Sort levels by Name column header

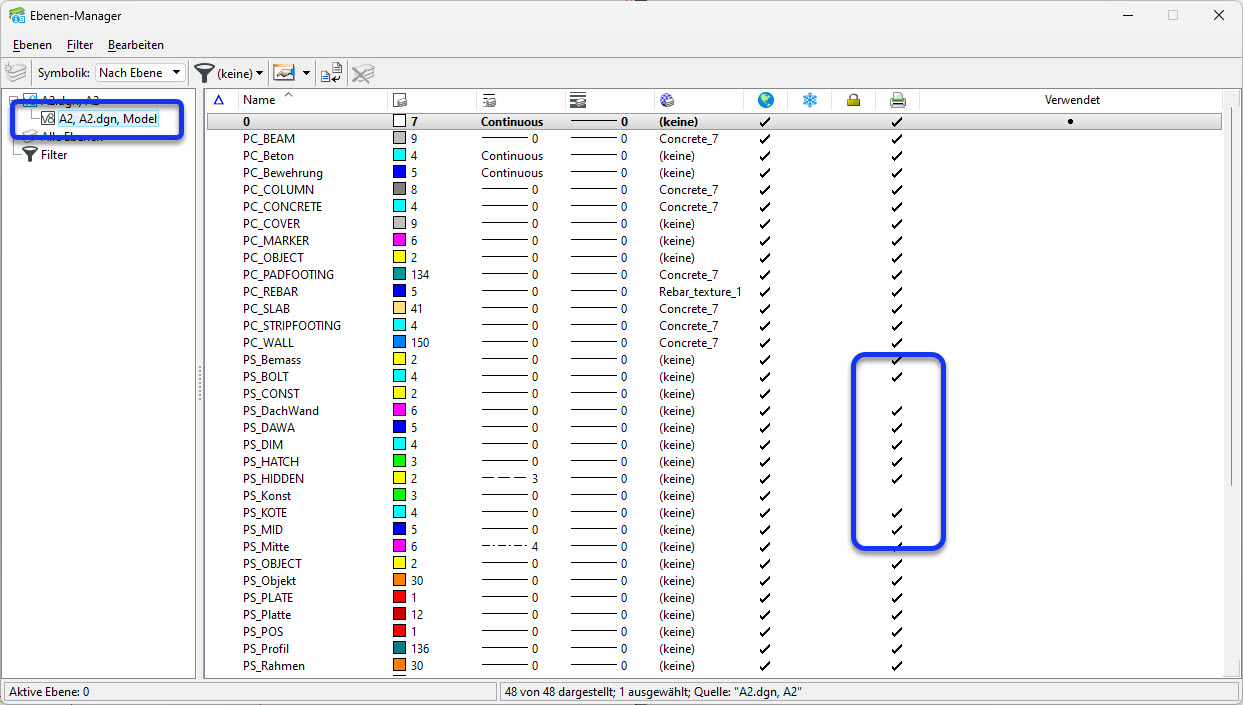[x=260, y=100]
